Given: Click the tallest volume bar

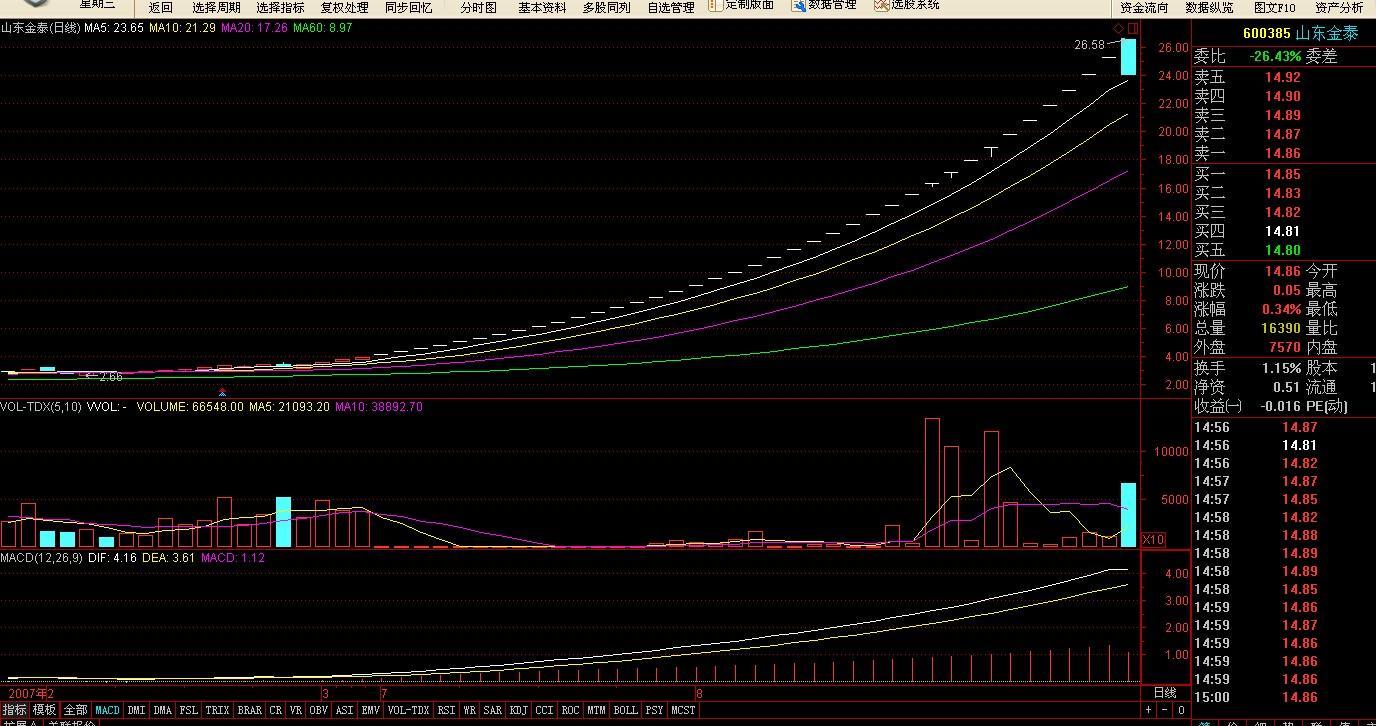Looking at the screenshot, I should [932, 482].
